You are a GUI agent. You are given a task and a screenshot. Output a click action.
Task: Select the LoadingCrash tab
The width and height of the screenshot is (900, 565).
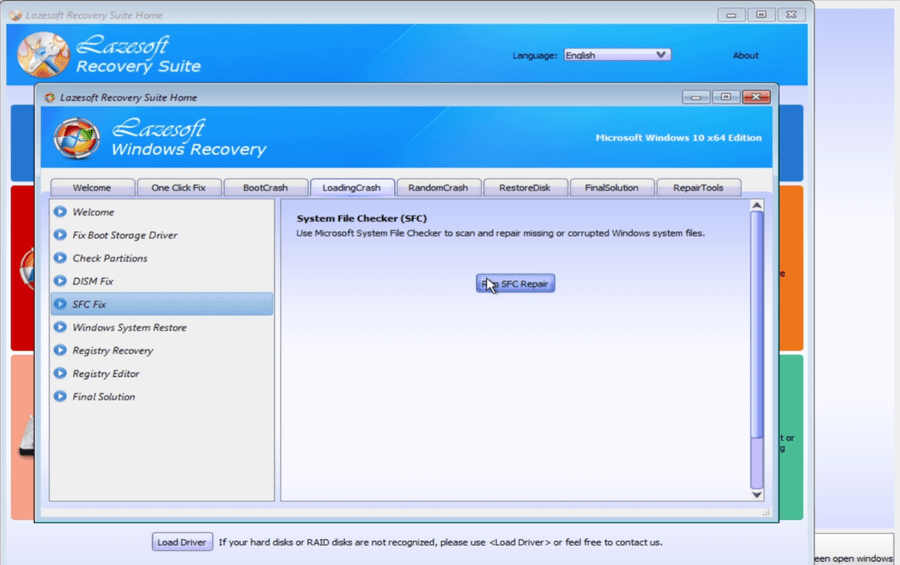point(352,188)
